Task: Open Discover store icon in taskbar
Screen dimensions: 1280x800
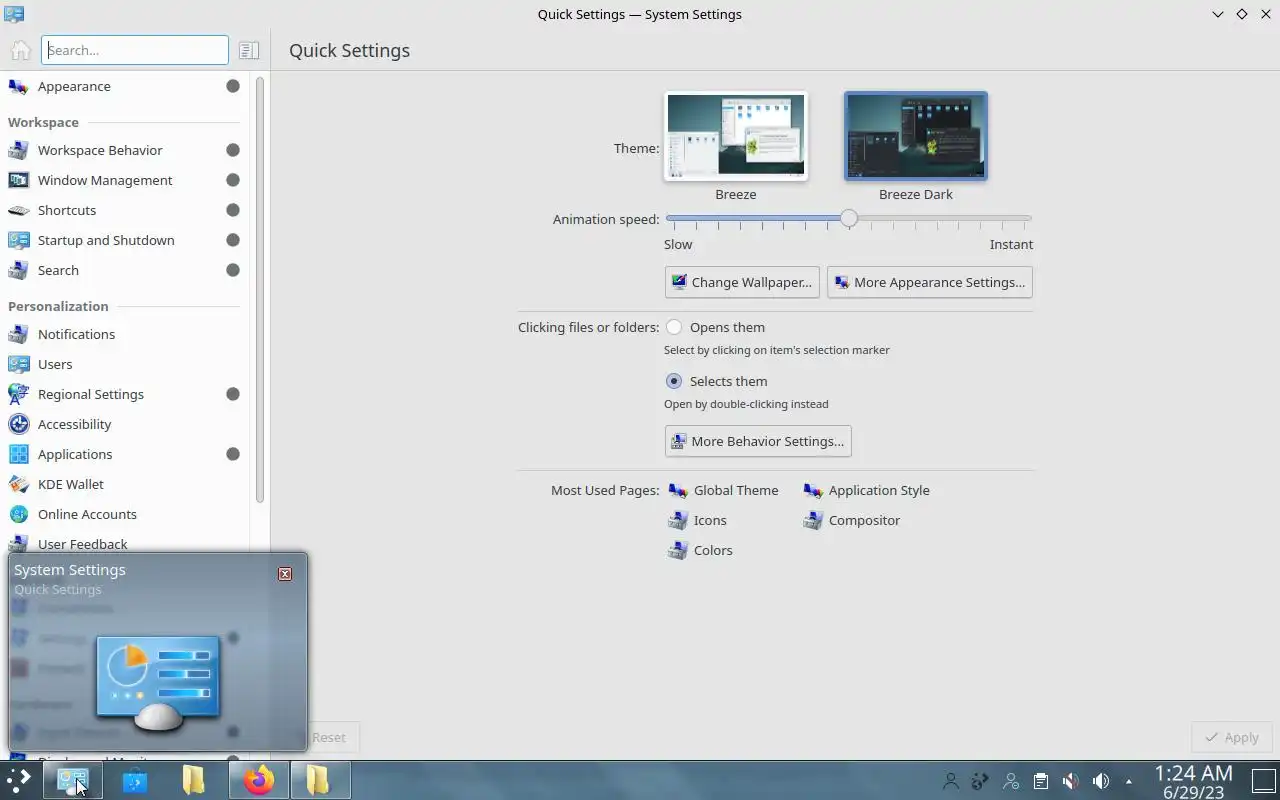Action: click(x=134, y=780)
